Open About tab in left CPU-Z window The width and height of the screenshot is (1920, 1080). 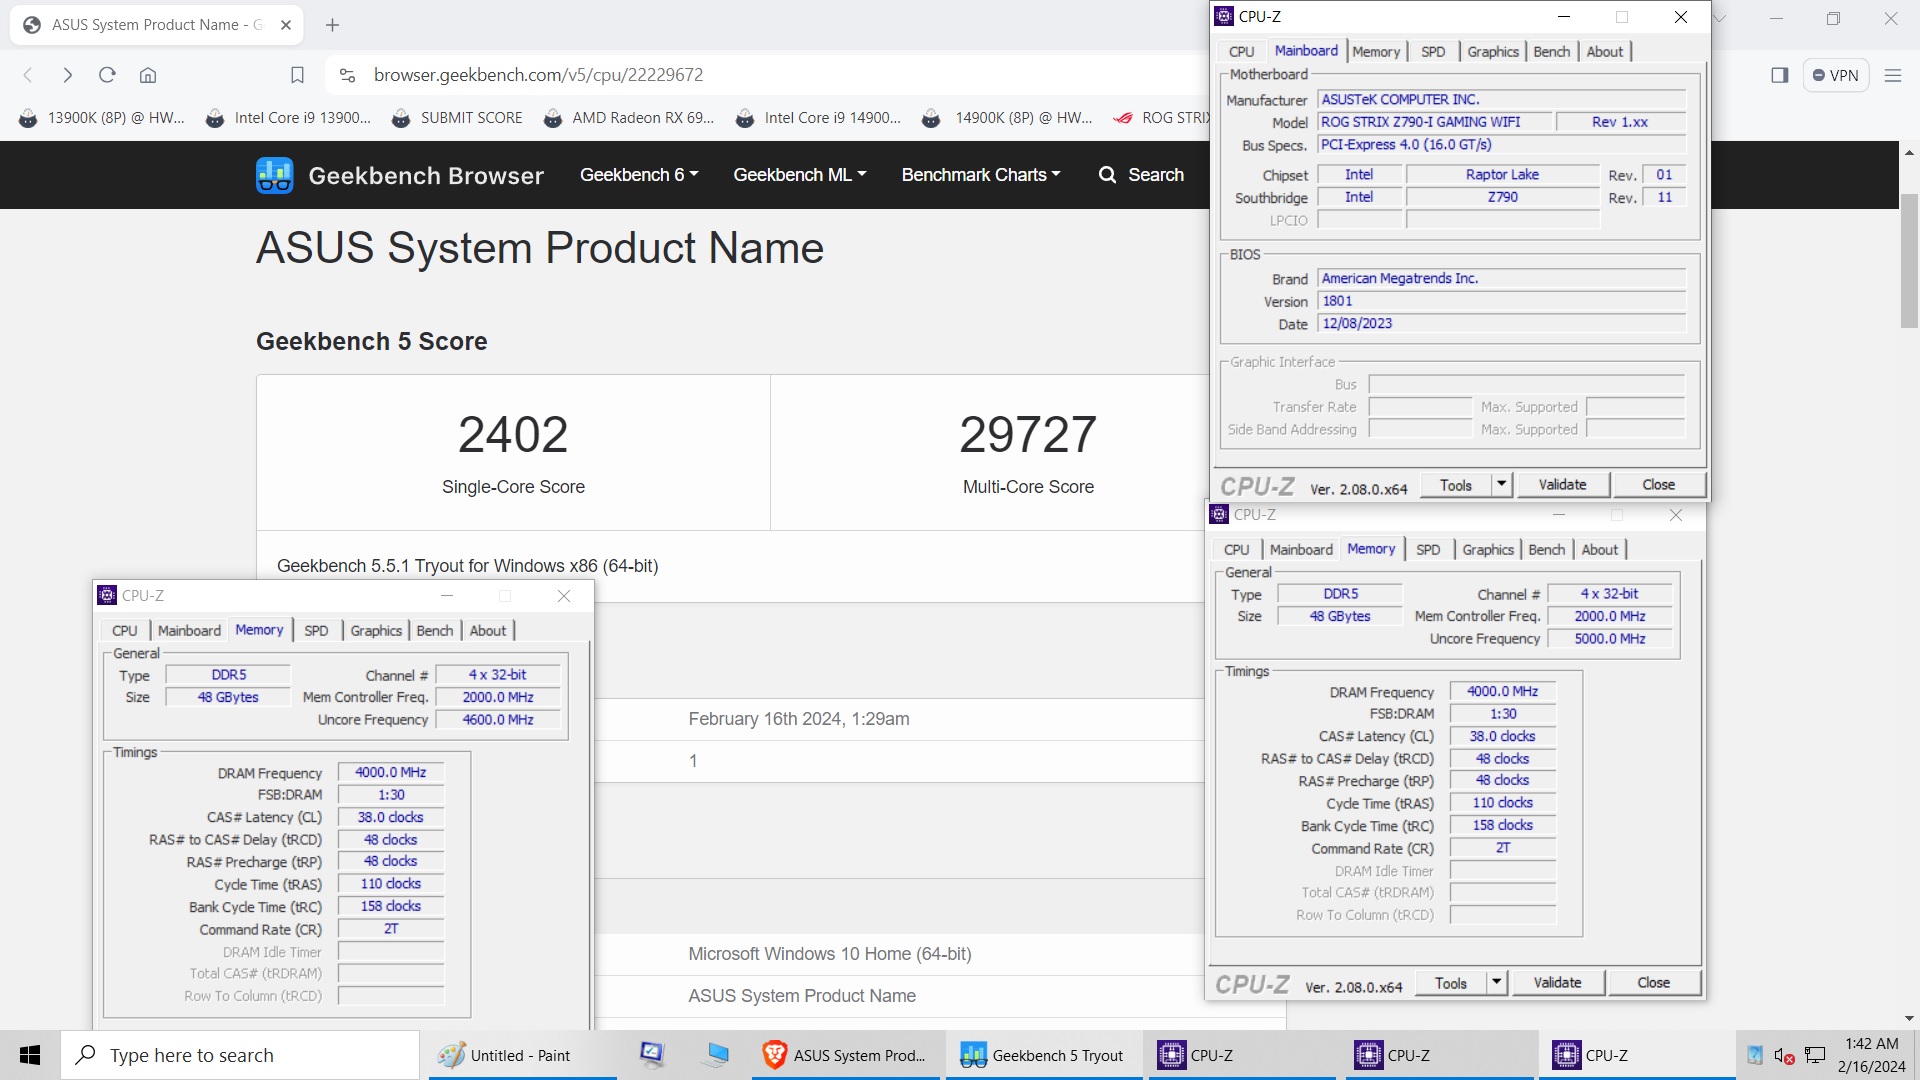point(488,631)
